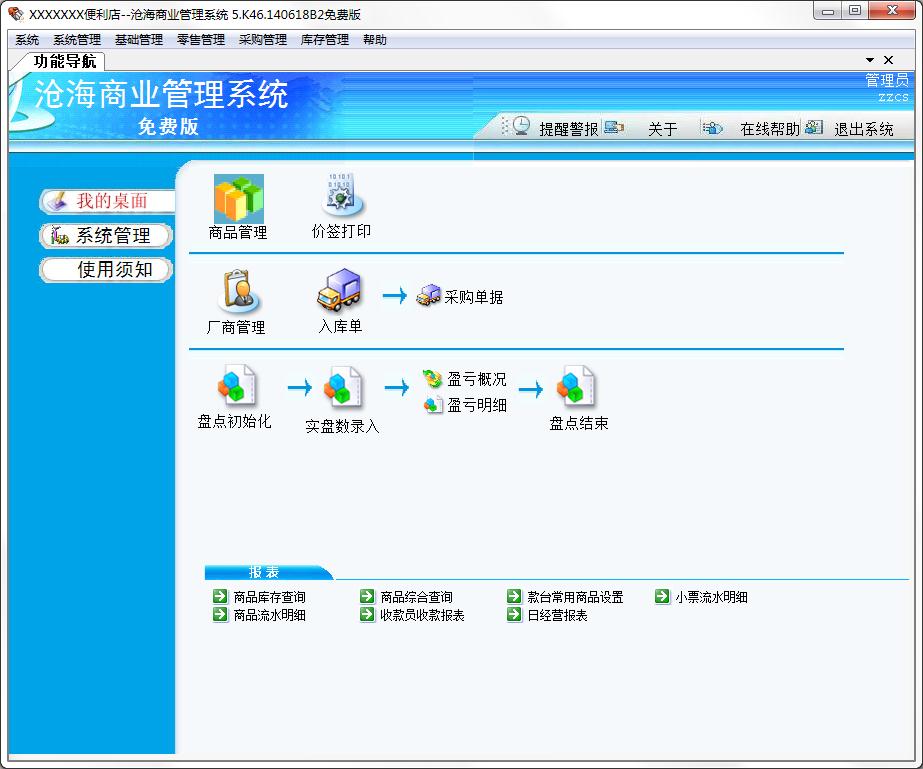Image resolution: width=923 pixels, height=769 pixels.
Task: Open the 盈亏概况 link
Action: click(477, 379)
